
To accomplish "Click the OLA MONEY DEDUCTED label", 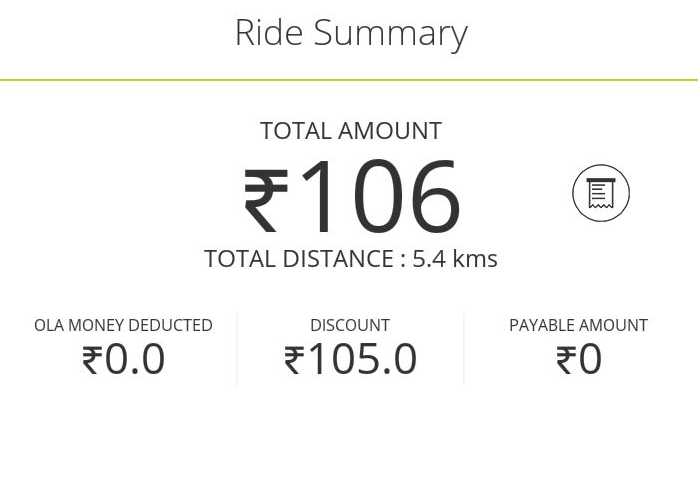I will pos(123,325).
